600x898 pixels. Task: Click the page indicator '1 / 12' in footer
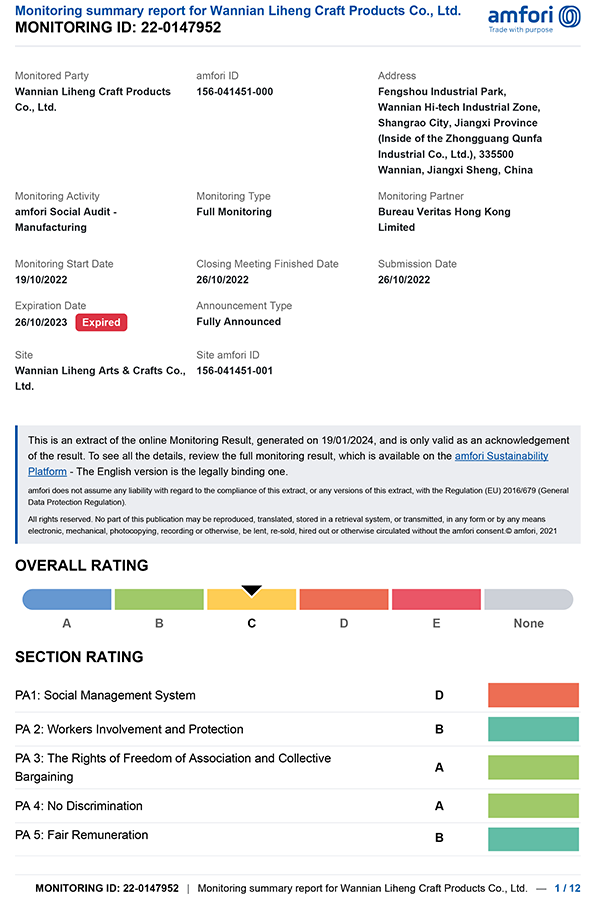coord(567,888)
